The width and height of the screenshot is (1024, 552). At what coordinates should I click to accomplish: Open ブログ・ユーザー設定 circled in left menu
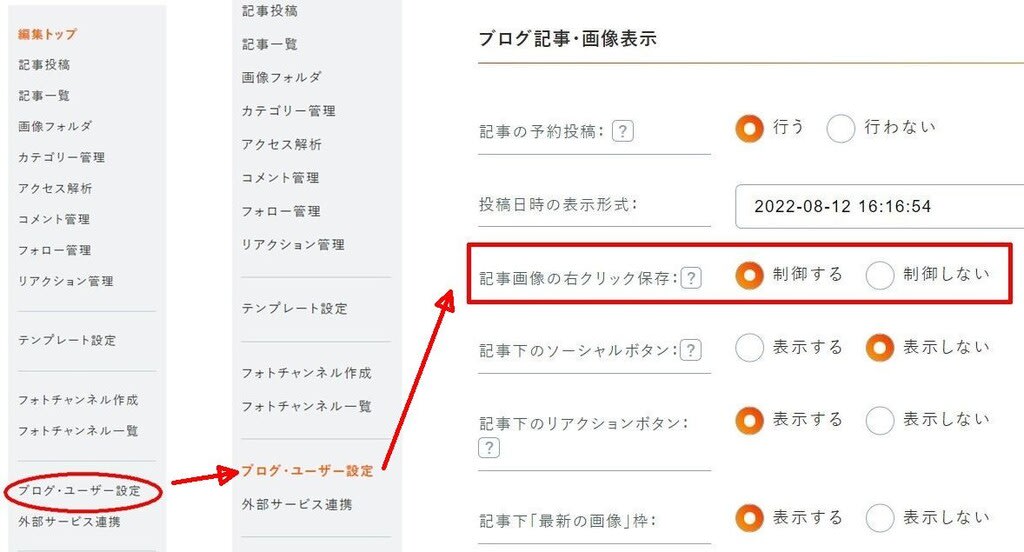[79, 491]
